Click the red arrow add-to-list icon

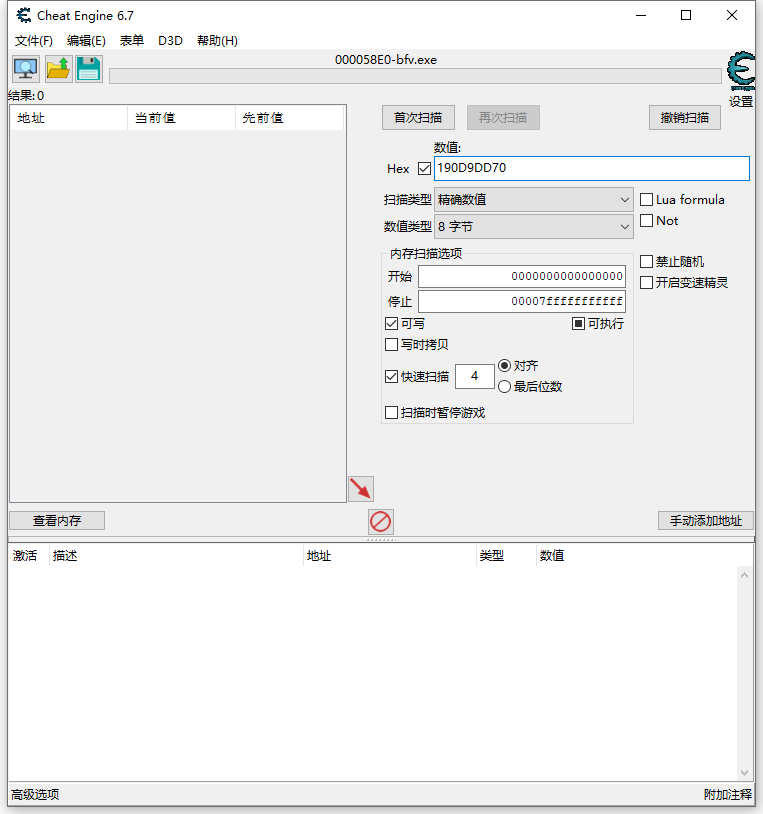pyautogui.click(x=361, y=489)
